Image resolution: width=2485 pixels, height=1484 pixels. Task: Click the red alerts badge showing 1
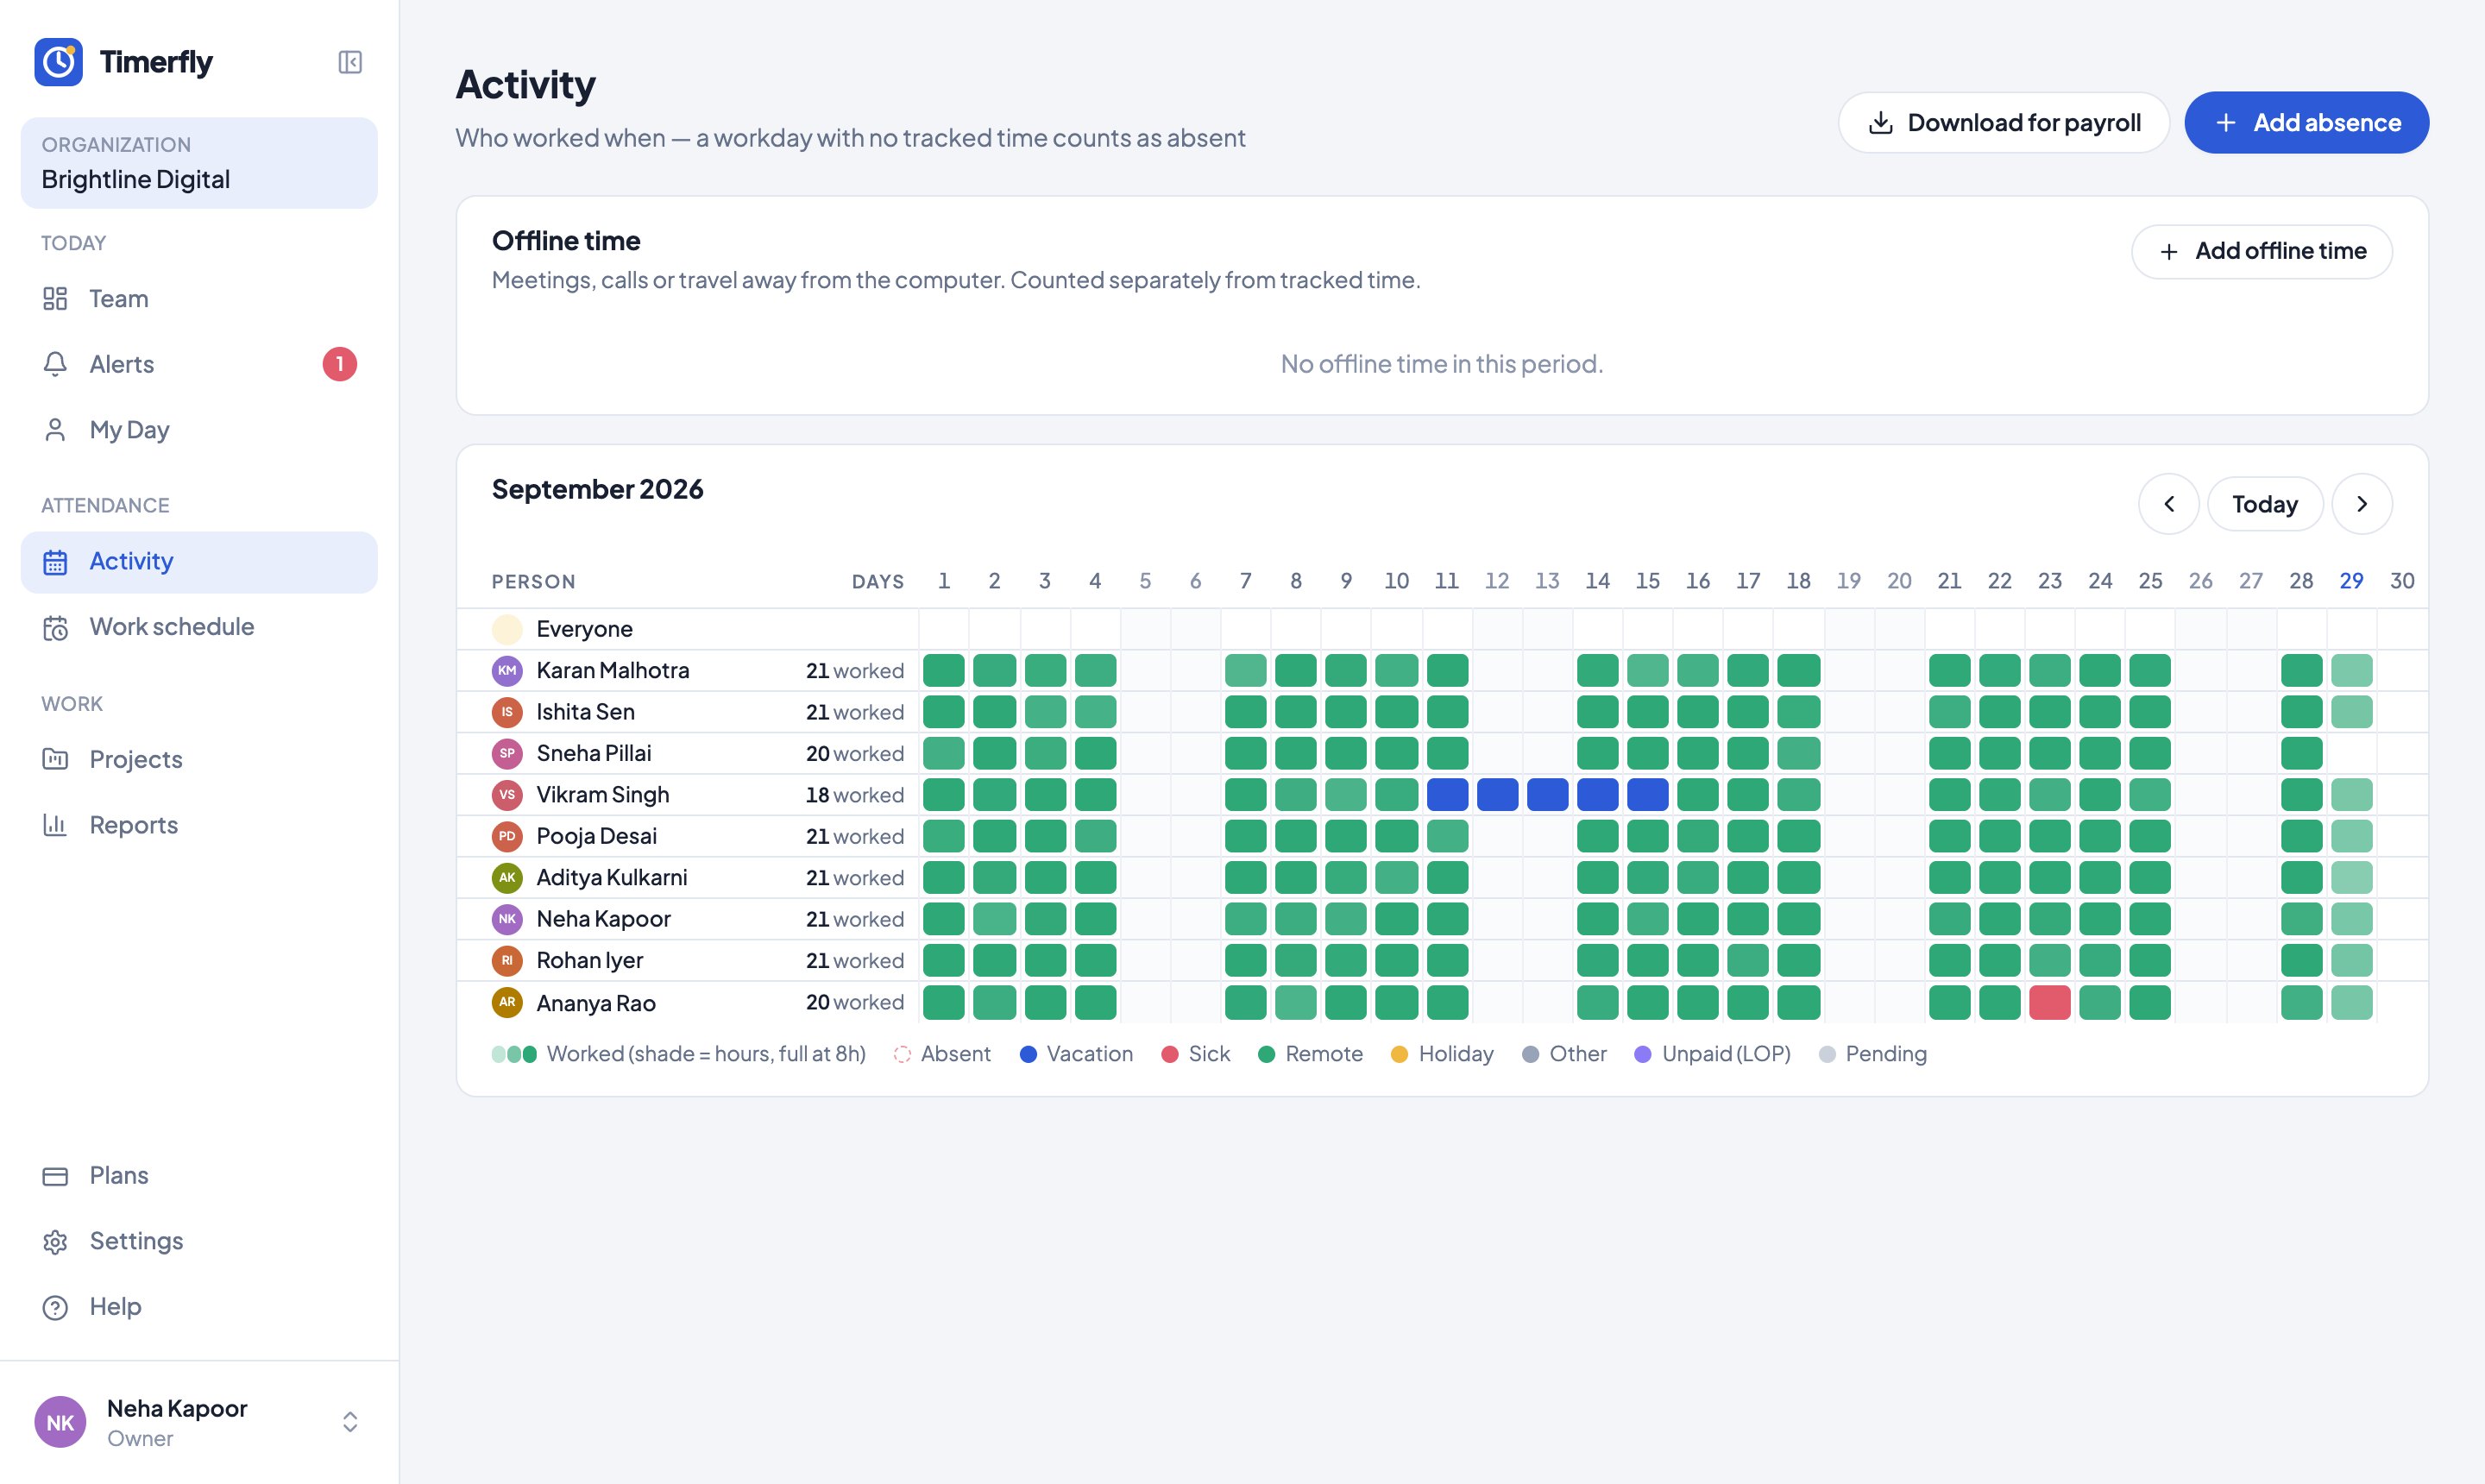coord(340,364)
